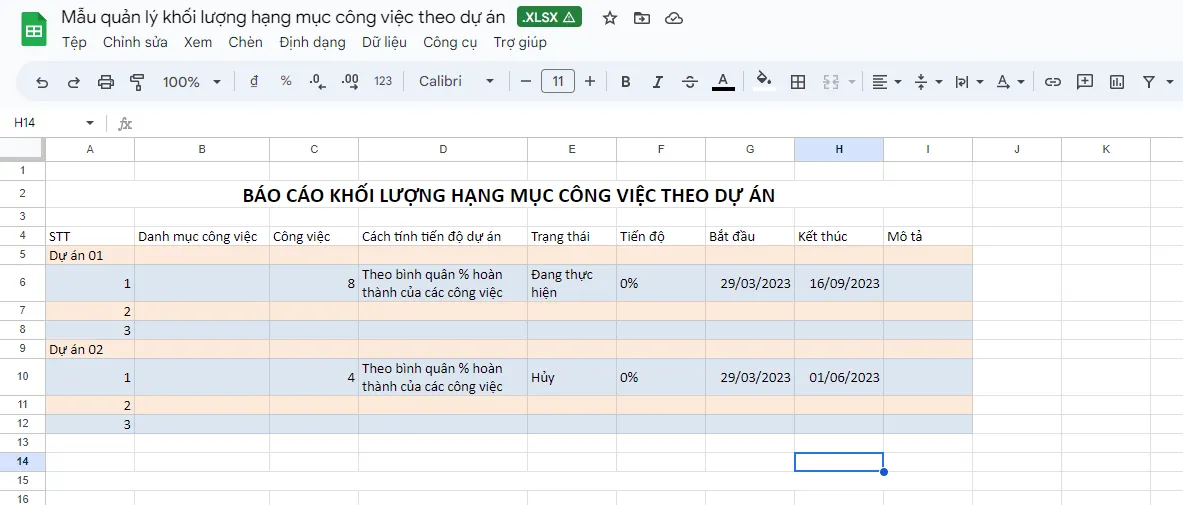This screenshot has height=505, width=1183.
Task: Open the Chèn menu
Action: point(246,42)
